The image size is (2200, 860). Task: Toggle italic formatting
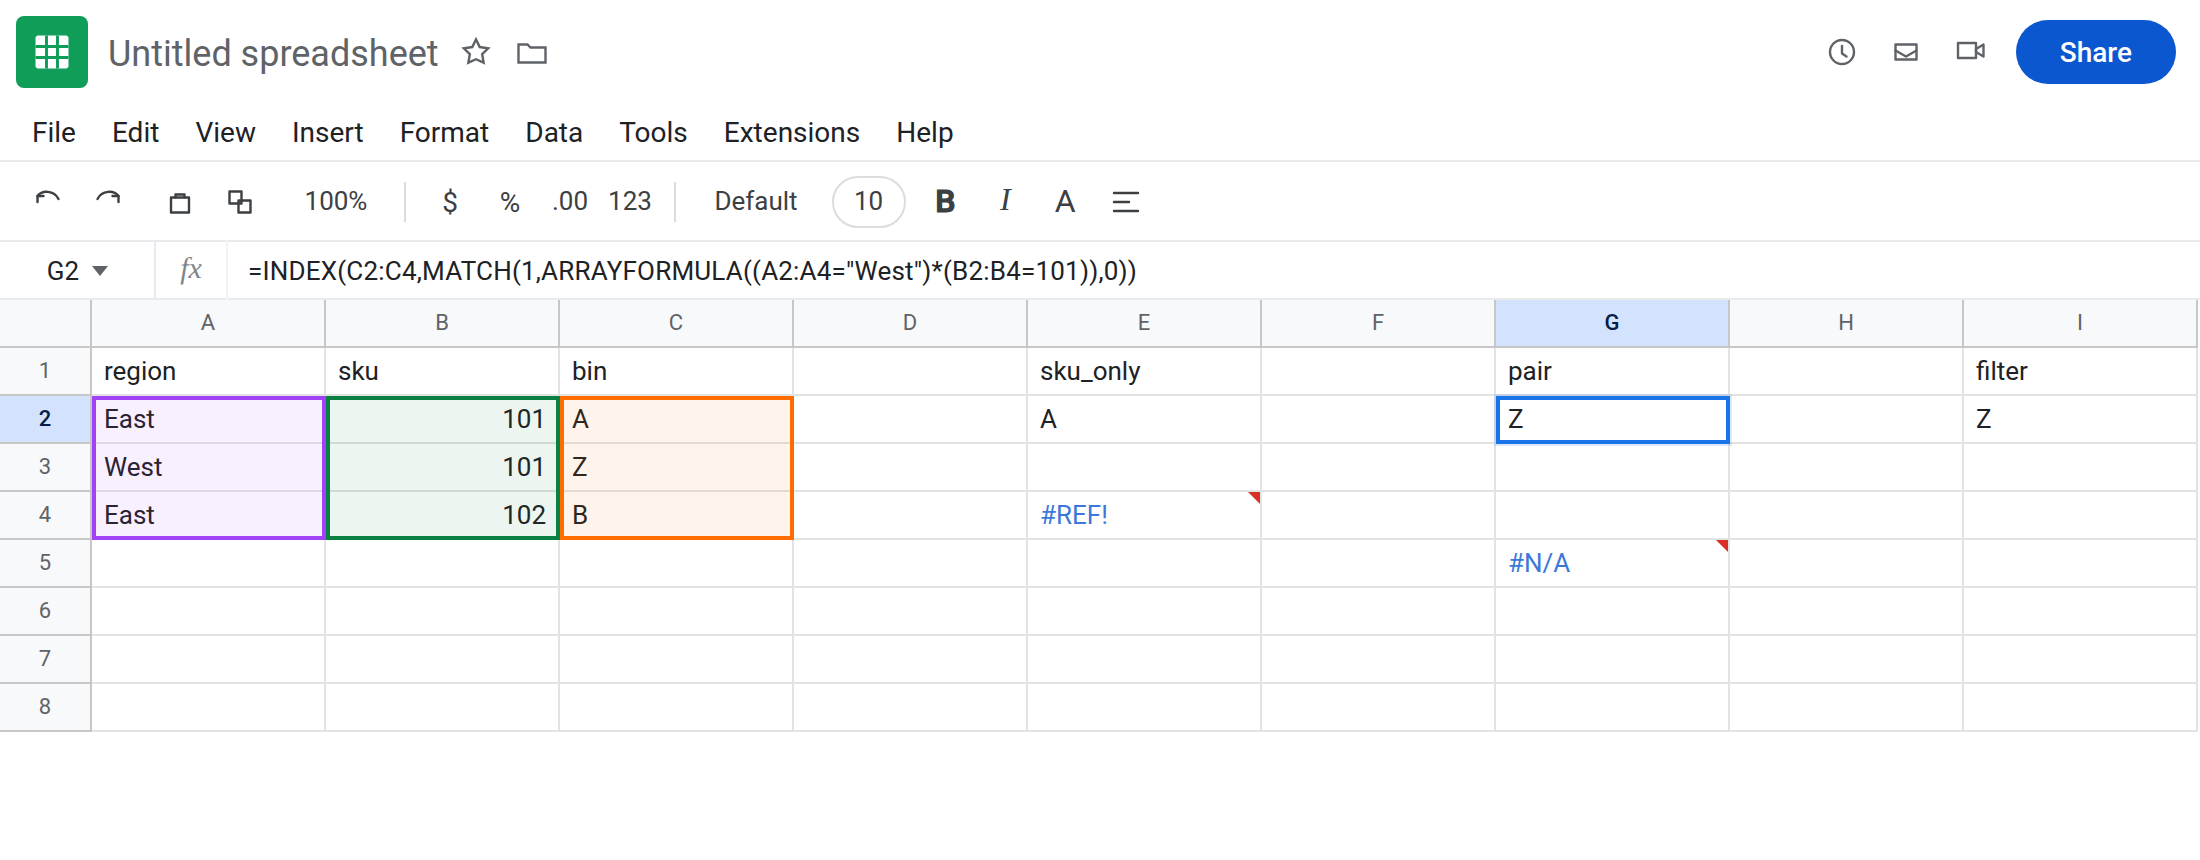(1005, 201)
